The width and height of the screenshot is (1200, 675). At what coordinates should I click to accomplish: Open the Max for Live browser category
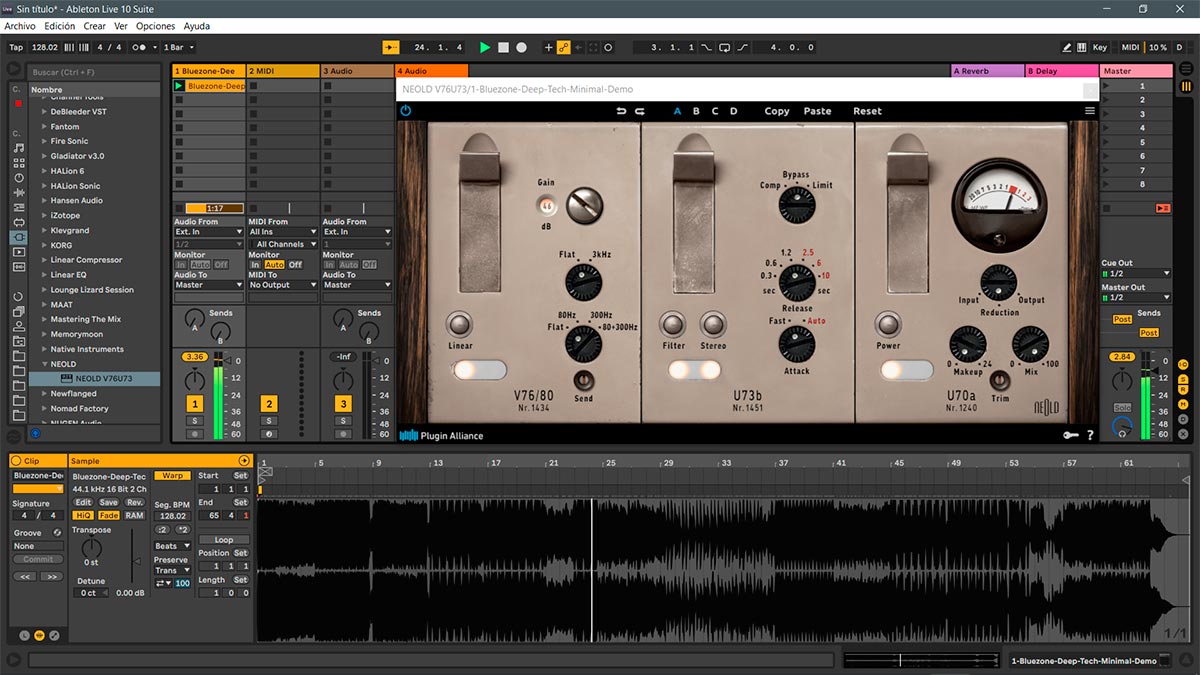(19, 222)
